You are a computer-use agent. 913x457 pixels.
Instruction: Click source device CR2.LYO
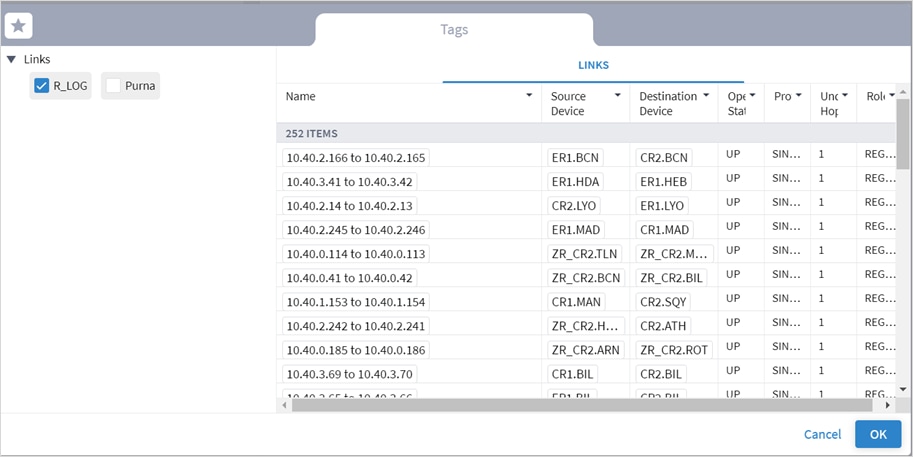click(x=574, y=206)
